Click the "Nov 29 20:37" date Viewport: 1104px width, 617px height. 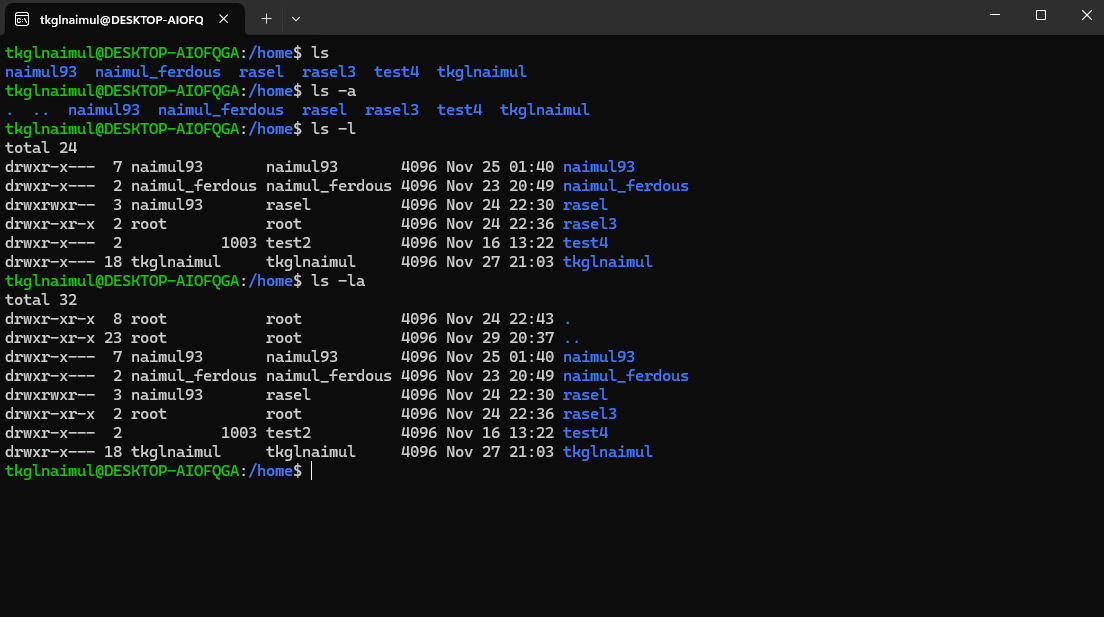[500, 338]
